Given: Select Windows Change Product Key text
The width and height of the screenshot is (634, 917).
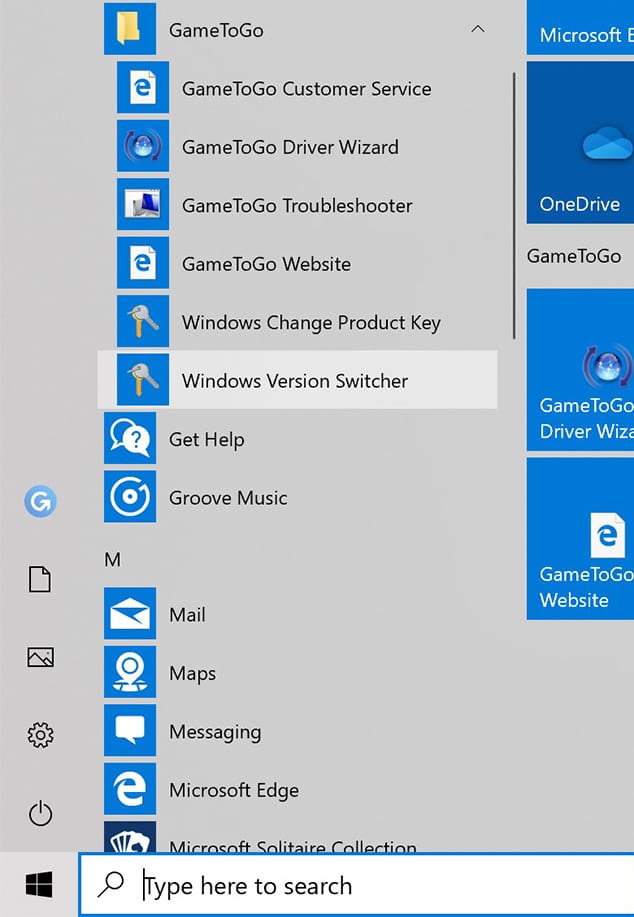Looking at the screenshot, I should click(311, 323).
